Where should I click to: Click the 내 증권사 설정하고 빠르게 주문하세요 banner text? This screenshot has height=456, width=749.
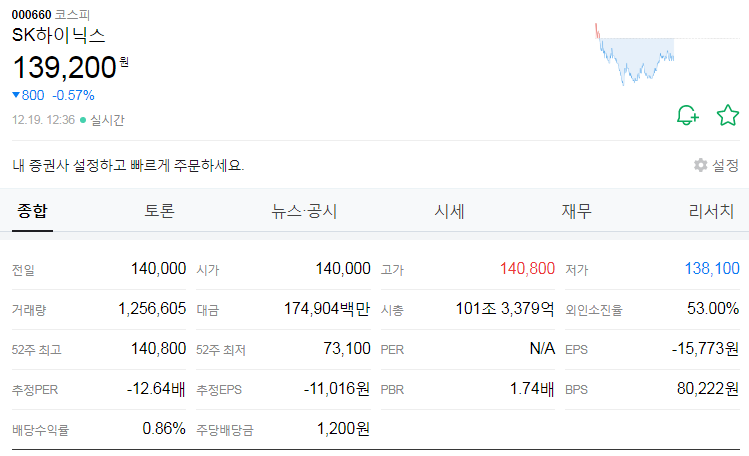click(x=128, y=165)
